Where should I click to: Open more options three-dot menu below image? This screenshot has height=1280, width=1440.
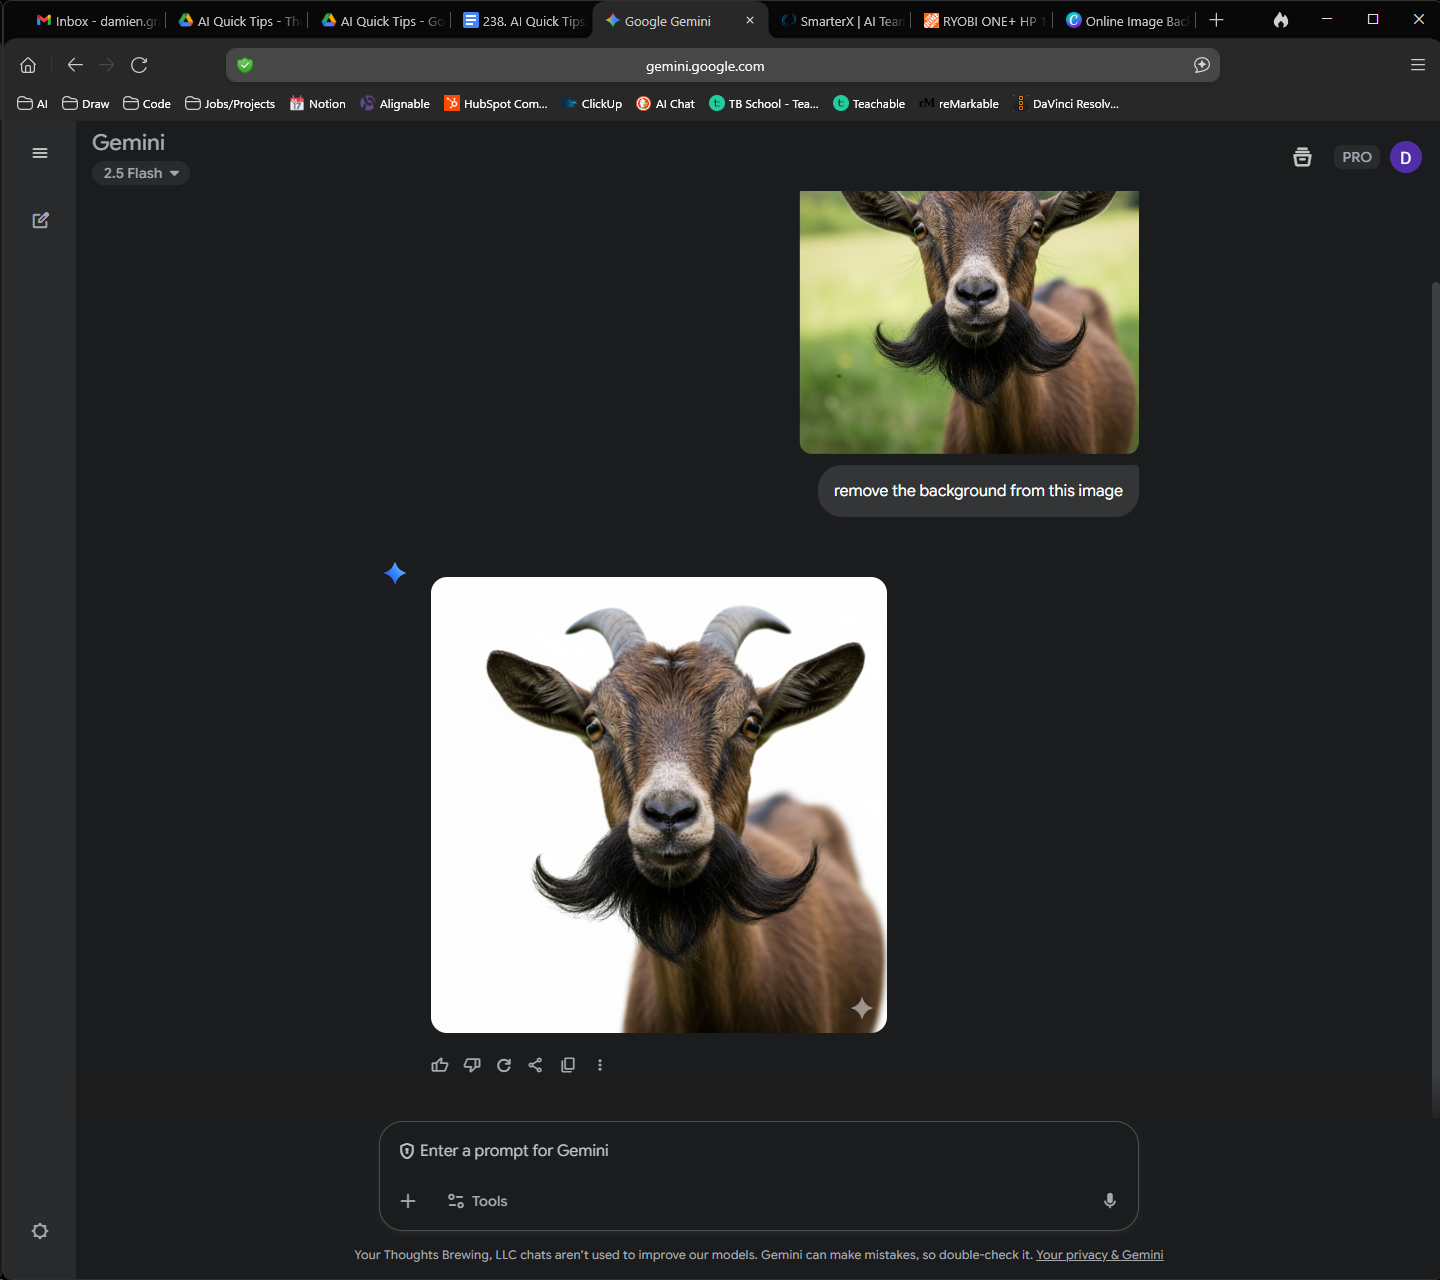600,1065
